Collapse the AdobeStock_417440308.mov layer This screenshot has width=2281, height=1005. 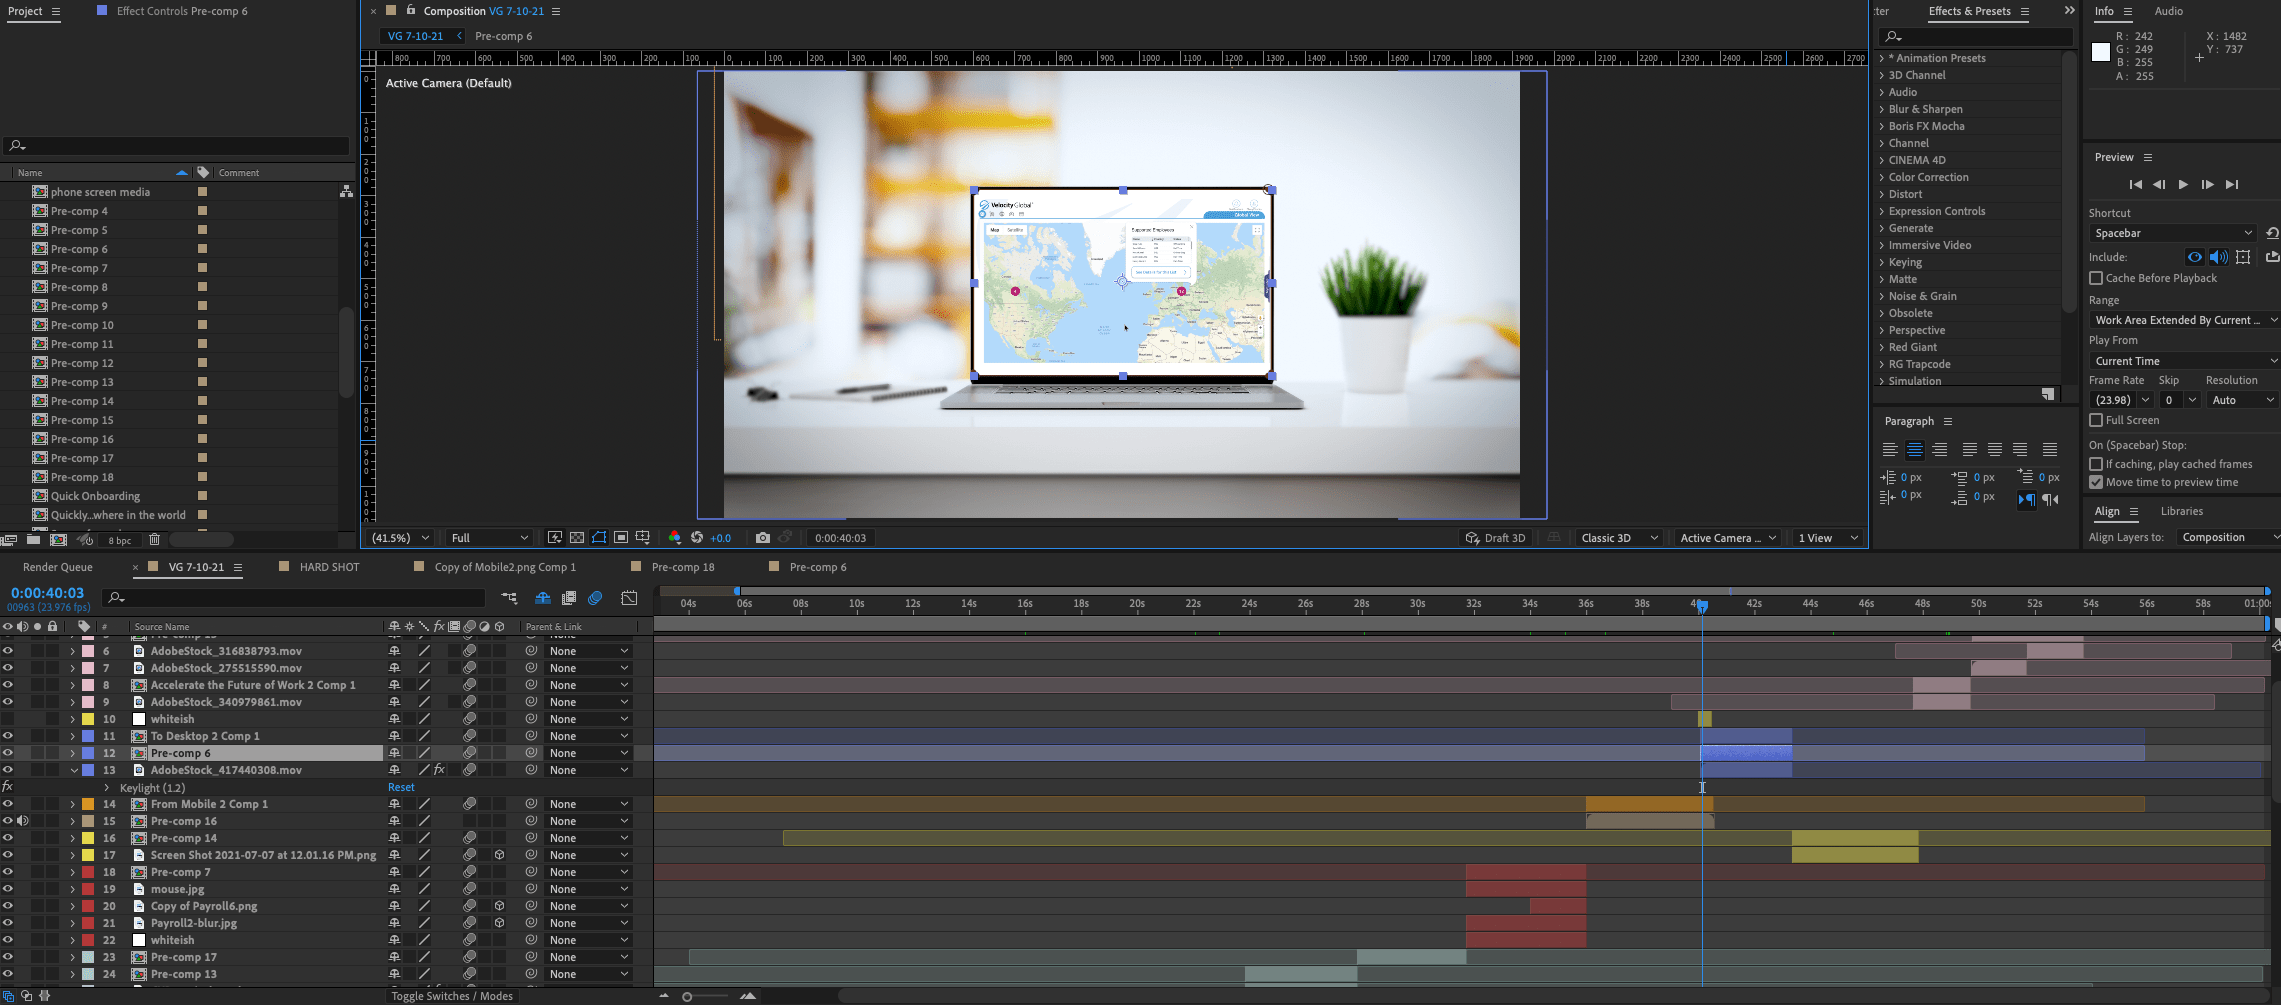pyautogui.click(x=73, y=770)
